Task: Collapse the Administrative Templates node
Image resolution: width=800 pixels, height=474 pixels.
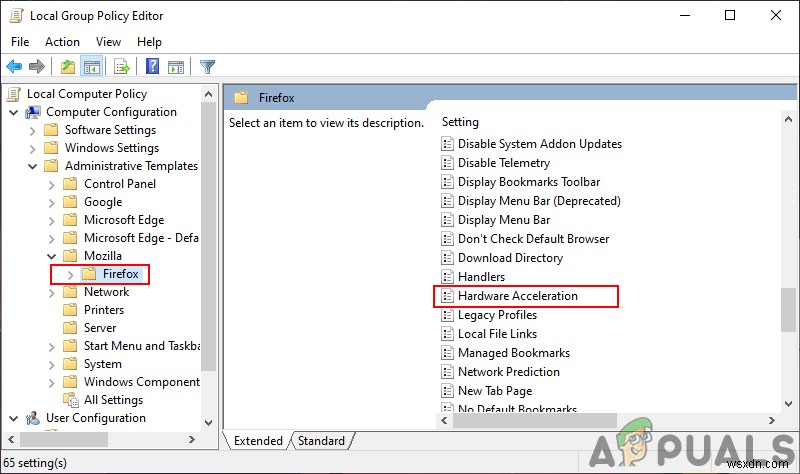Action: [x=33, y=166]
